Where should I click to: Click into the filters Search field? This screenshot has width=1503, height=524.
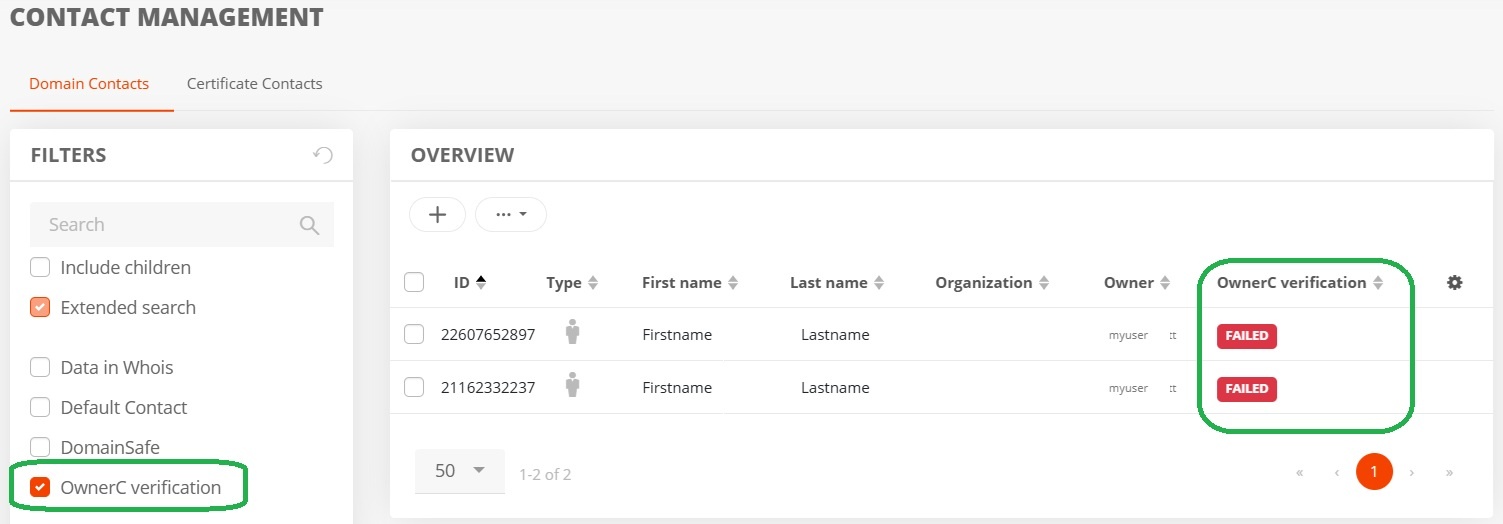pyautogui.click(x=182, y=225)
